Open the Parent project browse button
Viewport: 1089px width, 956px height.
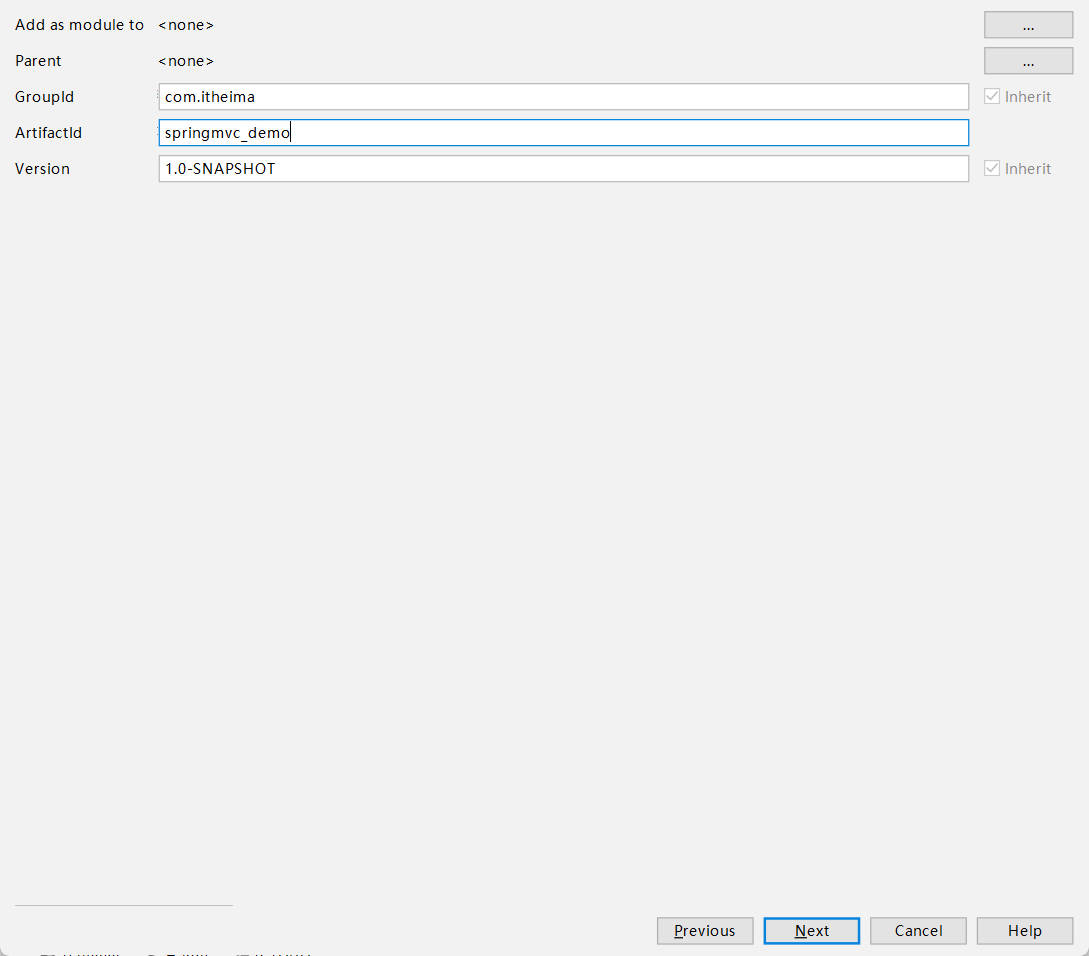1028,61
